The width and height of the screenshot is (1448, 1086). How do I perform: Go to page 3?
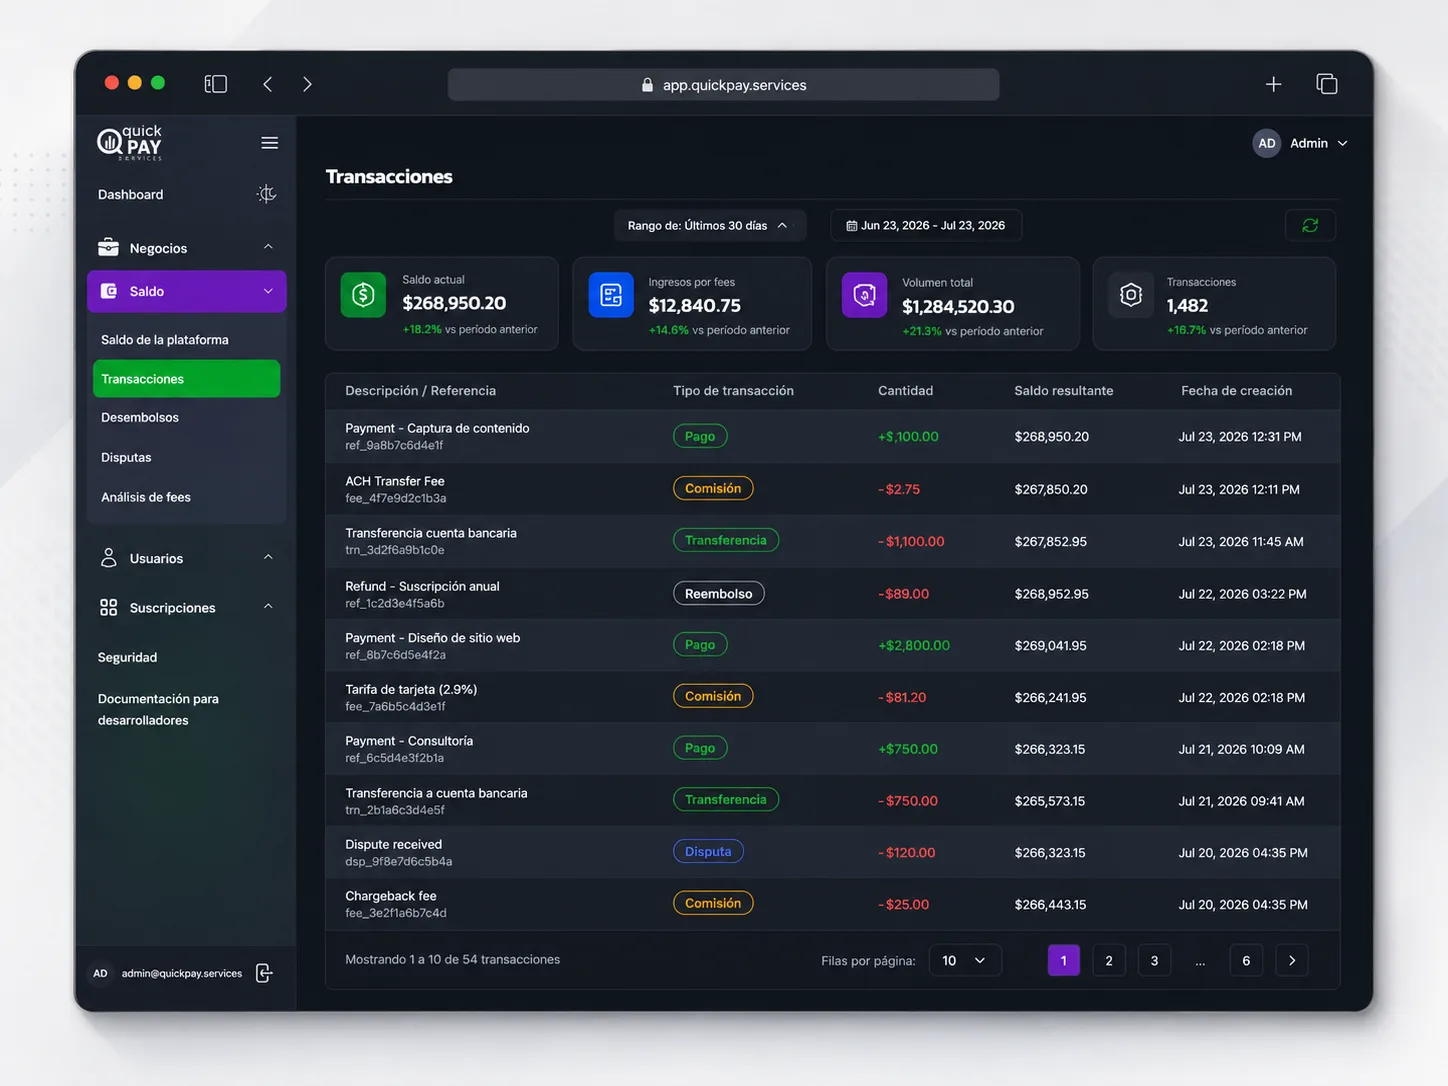pos(1154,960)
